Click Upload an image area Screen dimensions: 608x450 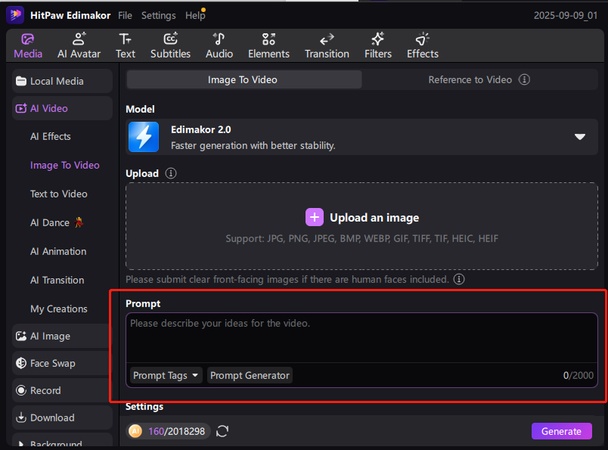[x=361, y=226]
